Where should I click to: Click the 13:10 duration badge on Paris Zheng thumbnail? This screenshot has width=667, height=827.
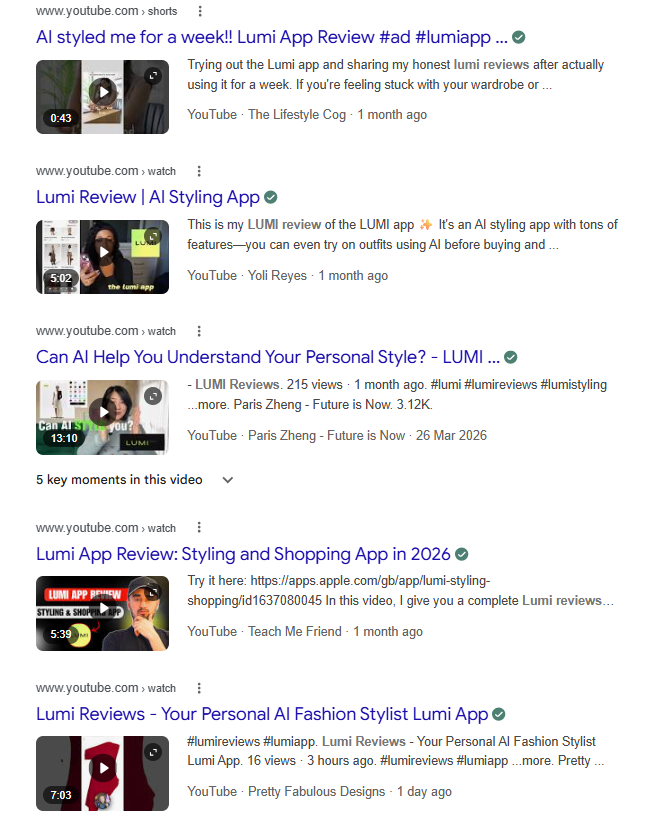(64, 438)
